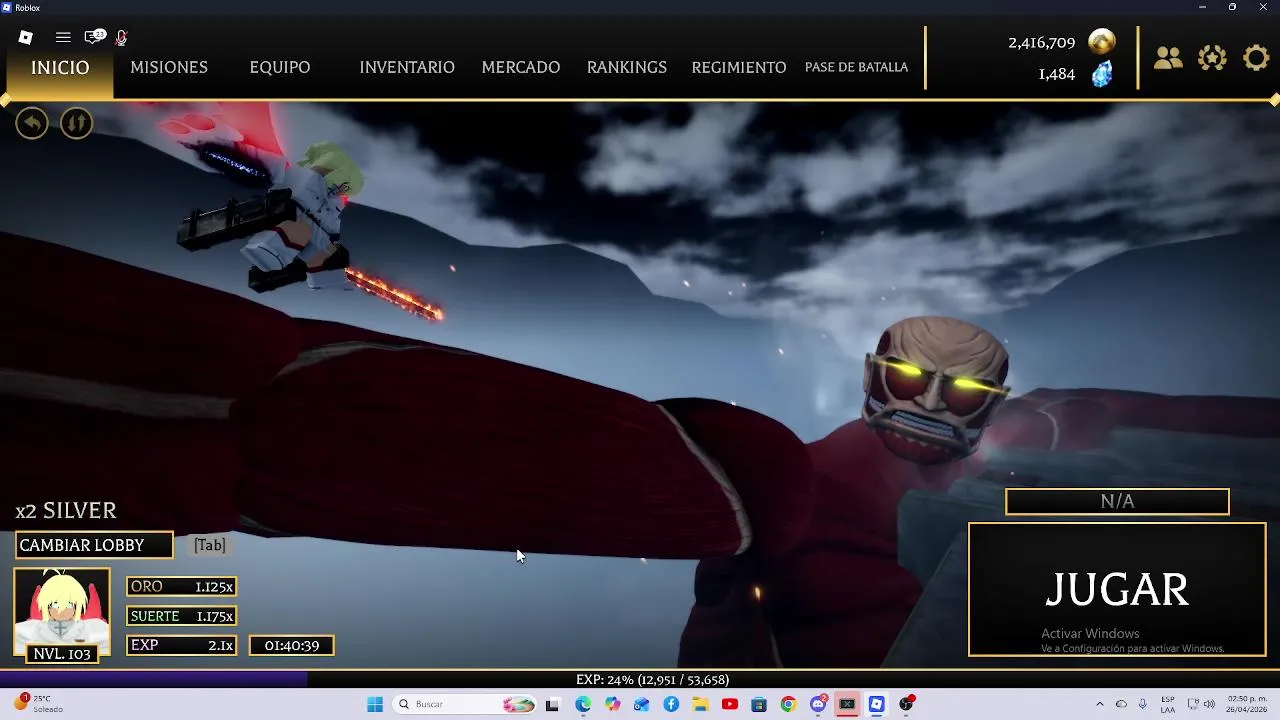This screenshot has height=720, width=1280.
Task: Open Microsoft Edge from the taskbar
Action: [x=583, y=704]
